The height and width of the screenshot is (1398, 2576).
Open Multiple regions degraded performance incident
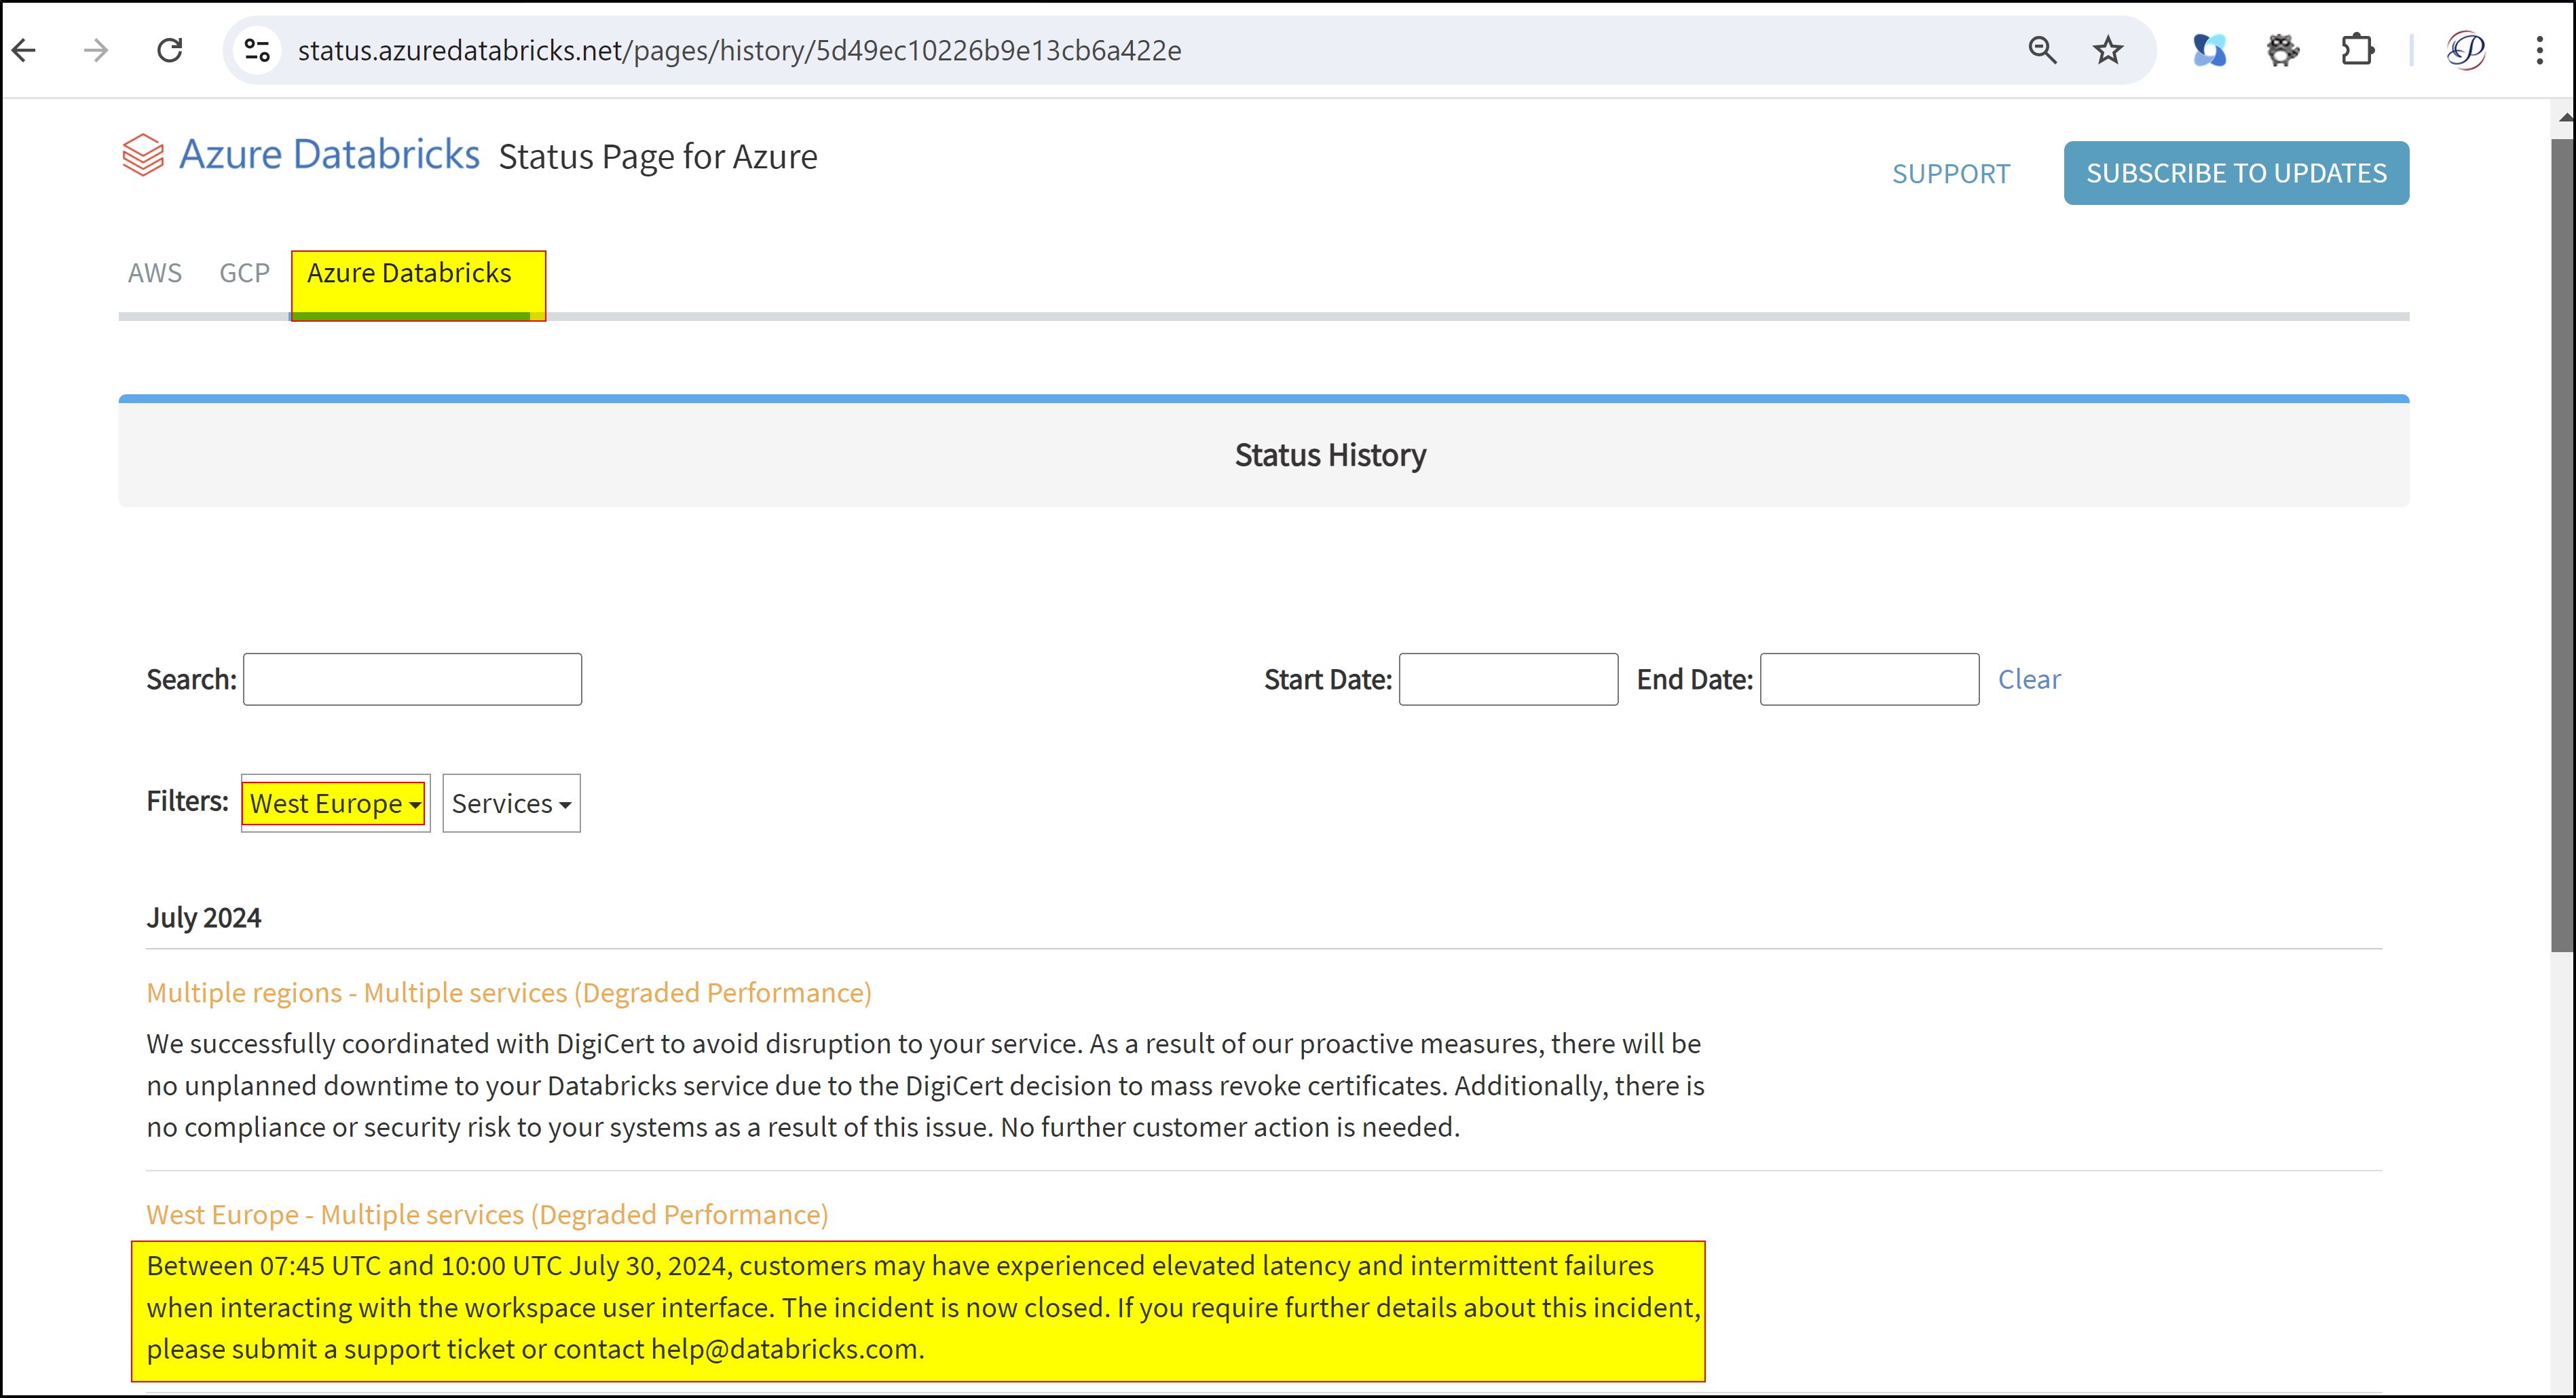point(509,993)
